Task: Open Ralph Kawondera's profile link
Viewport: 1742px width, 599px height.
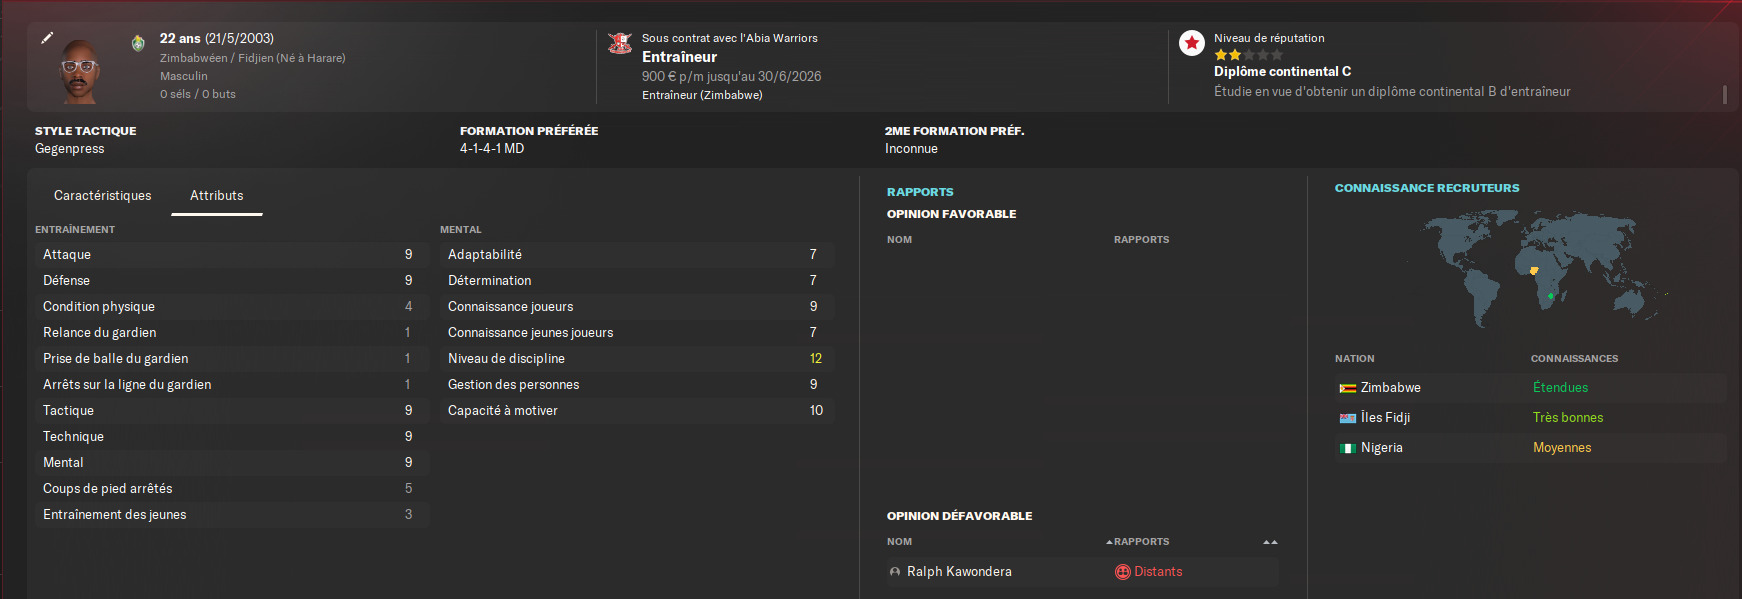Action: coord(959,572)
